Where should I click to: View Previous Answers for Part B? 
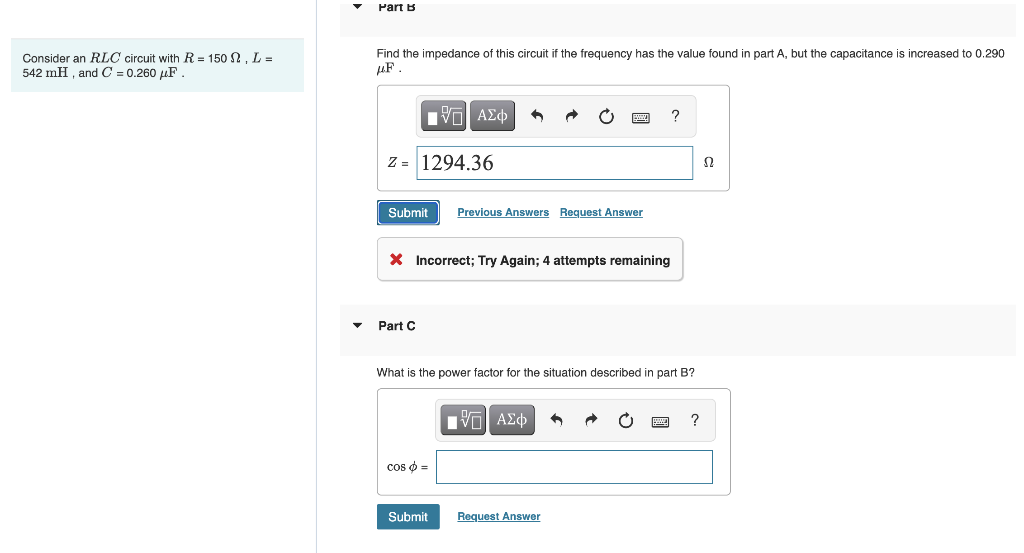tap(503, 212)
